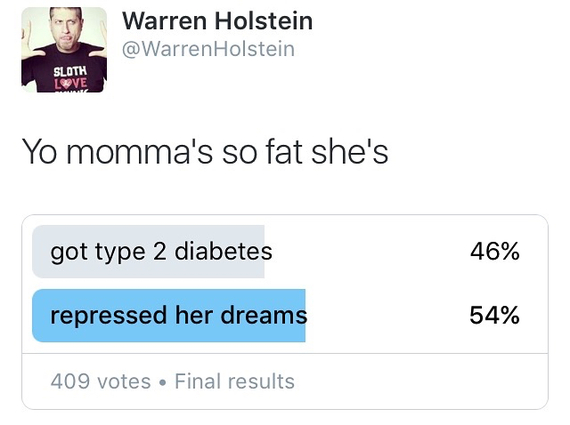Click the gray 46% result bar end
Image resolution: width=570 pixels, height=425 pixels.
coord(261,252)
